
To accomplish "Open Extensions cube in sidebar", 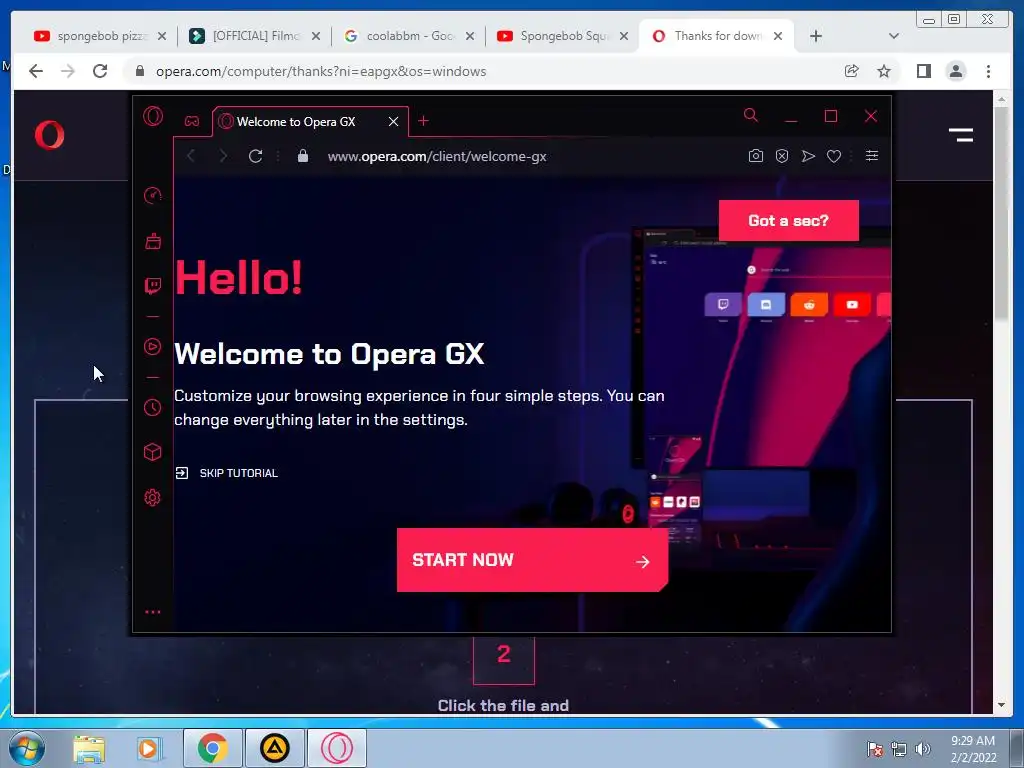I will (x=152, y=452).
